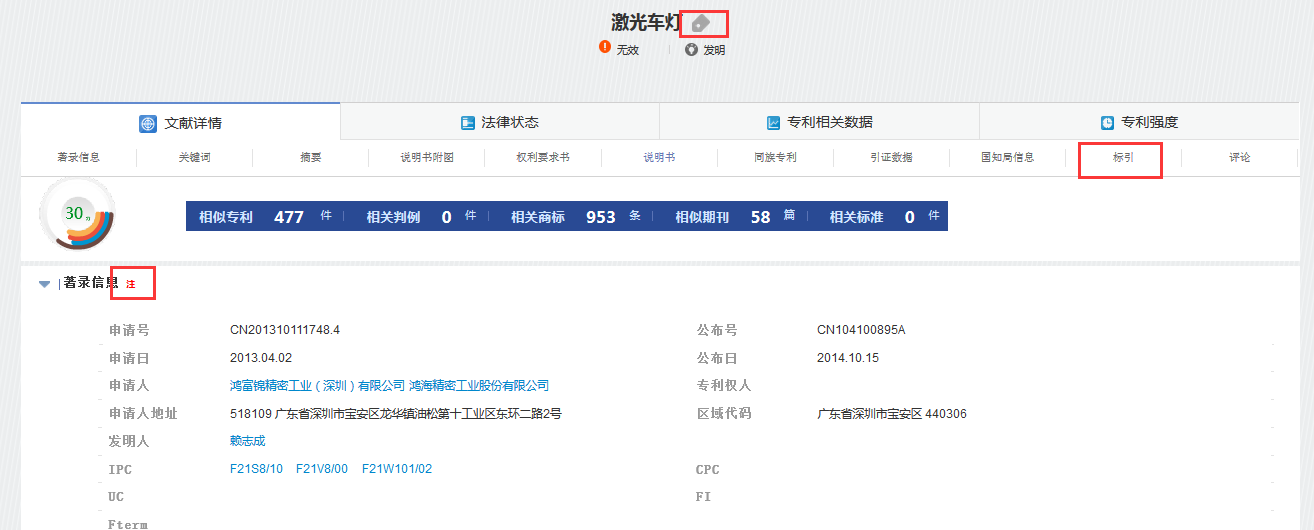The height and width of the screenshot is (530, 1314).
Task: Click the 专利相关数据 chart icon
Action: [x=773, y=123]
